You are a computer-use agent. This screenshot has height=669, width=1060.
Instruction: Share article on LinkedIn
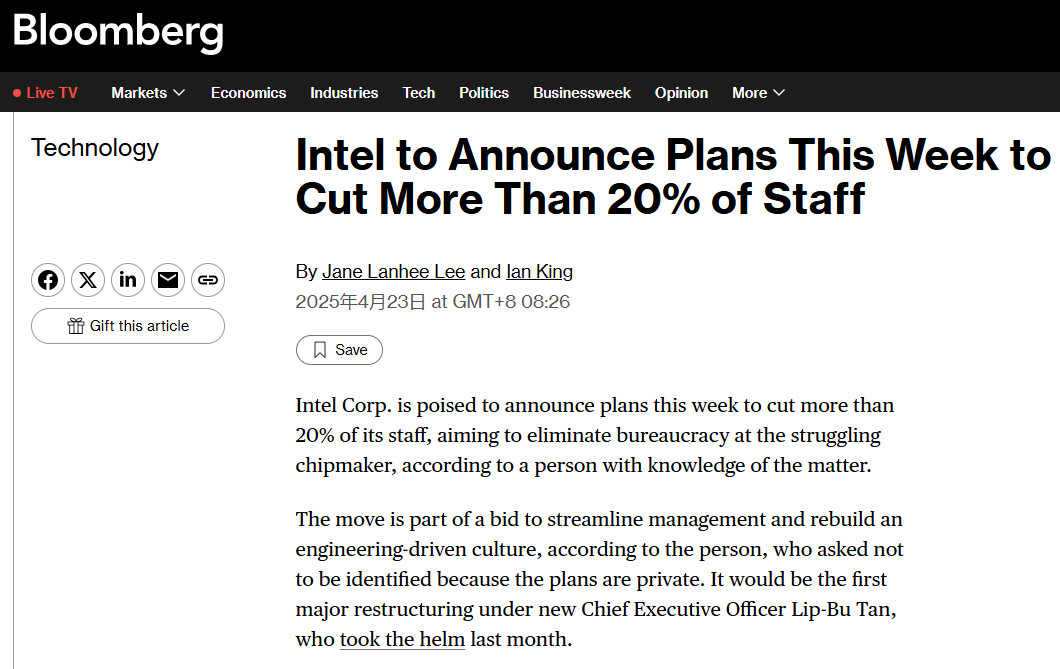click(128, 280)
